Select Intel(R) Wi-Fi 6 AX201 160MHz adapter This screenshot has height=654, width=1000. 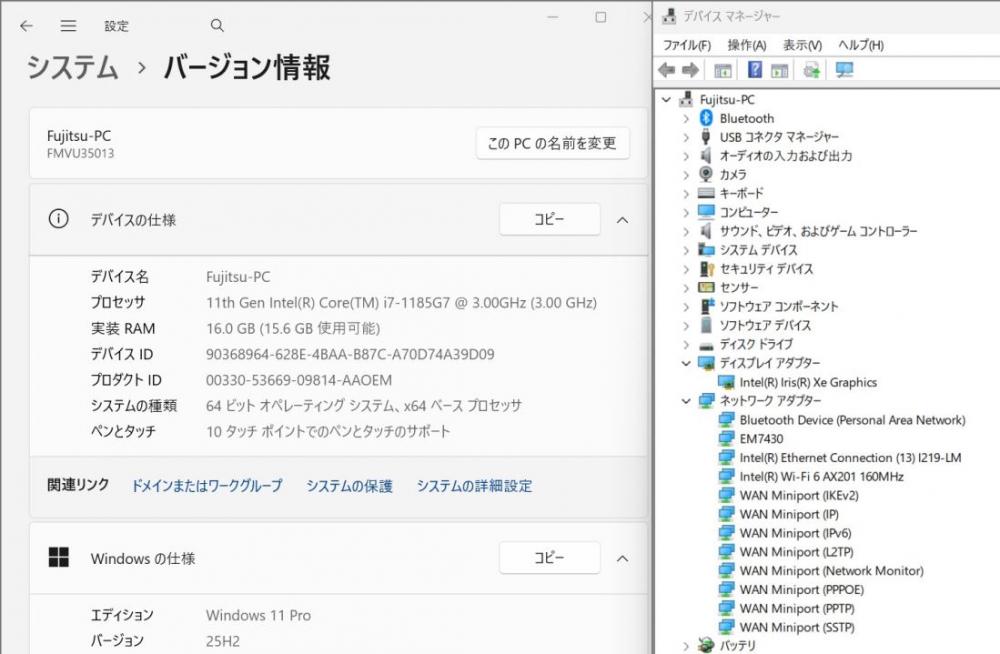point(821,477)
